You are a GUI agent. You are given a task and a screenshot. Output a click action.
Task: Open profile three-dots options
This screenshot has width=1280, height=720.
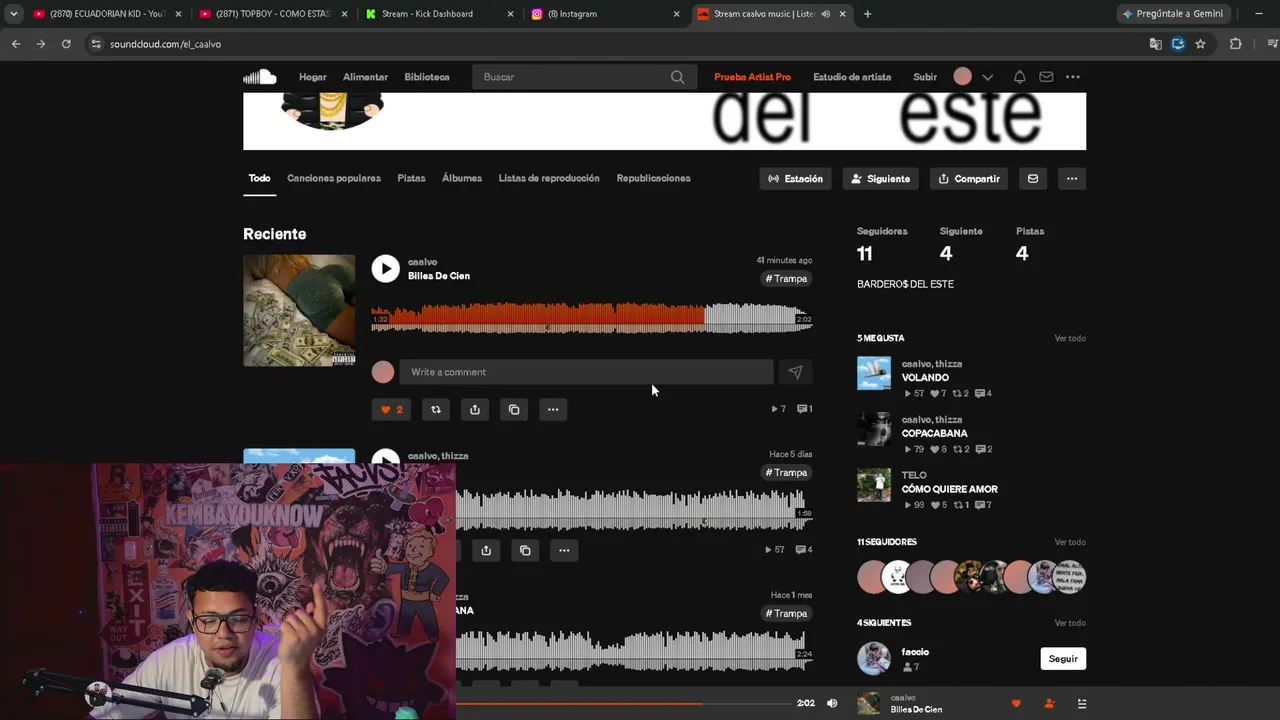1072,178
